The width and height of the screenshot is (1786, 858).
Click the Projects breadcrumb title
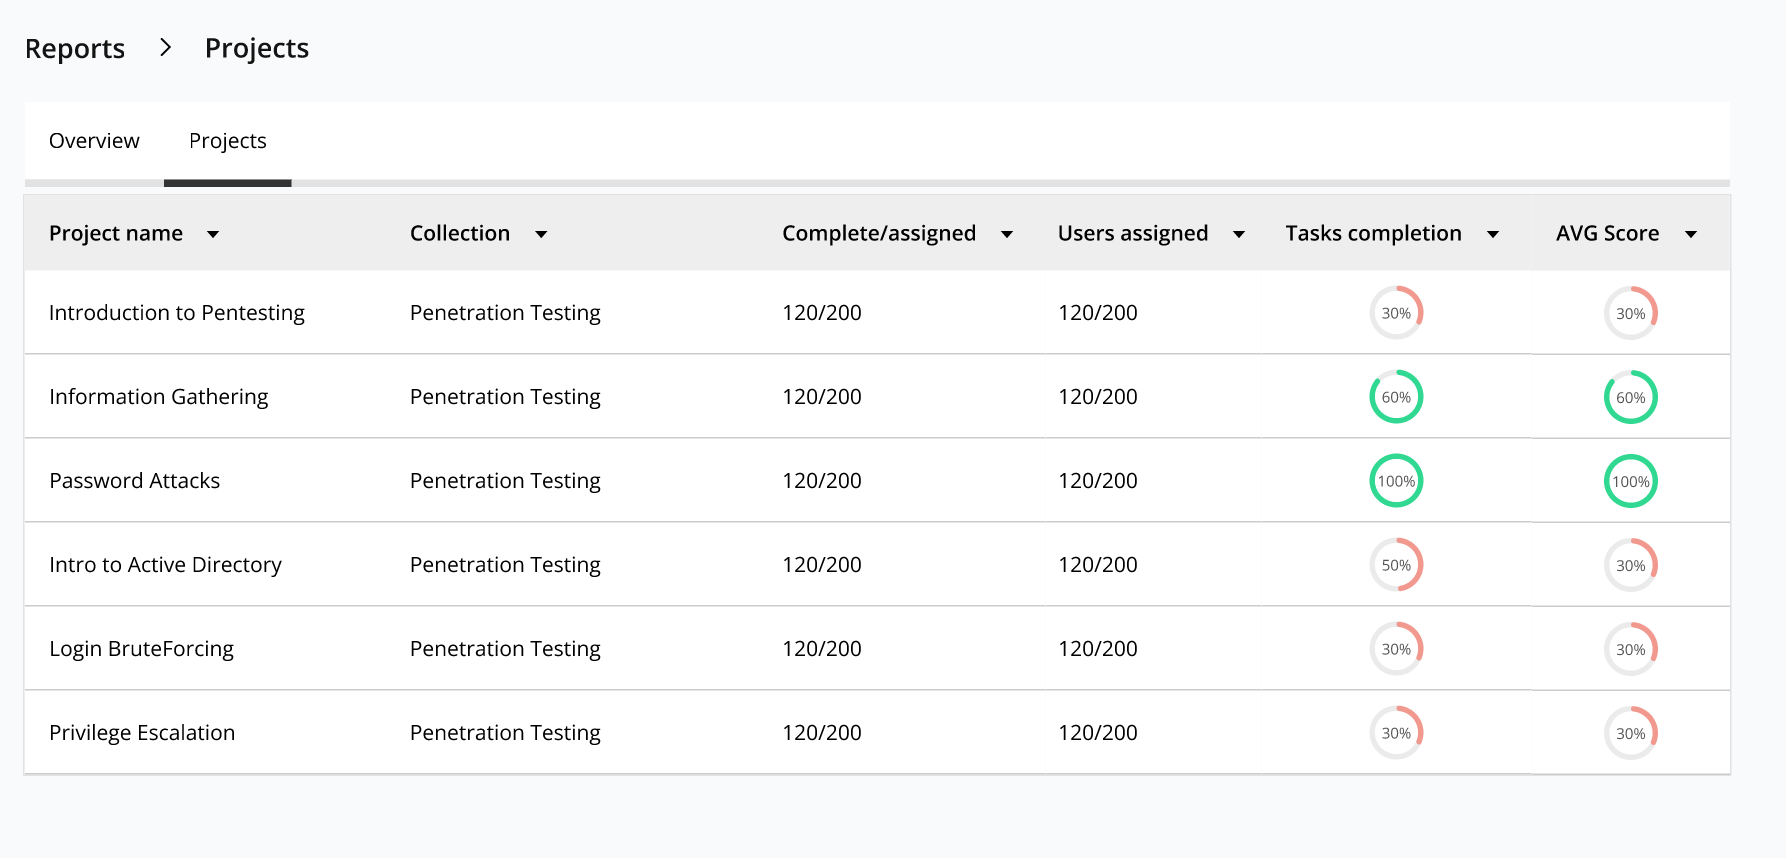257,48
